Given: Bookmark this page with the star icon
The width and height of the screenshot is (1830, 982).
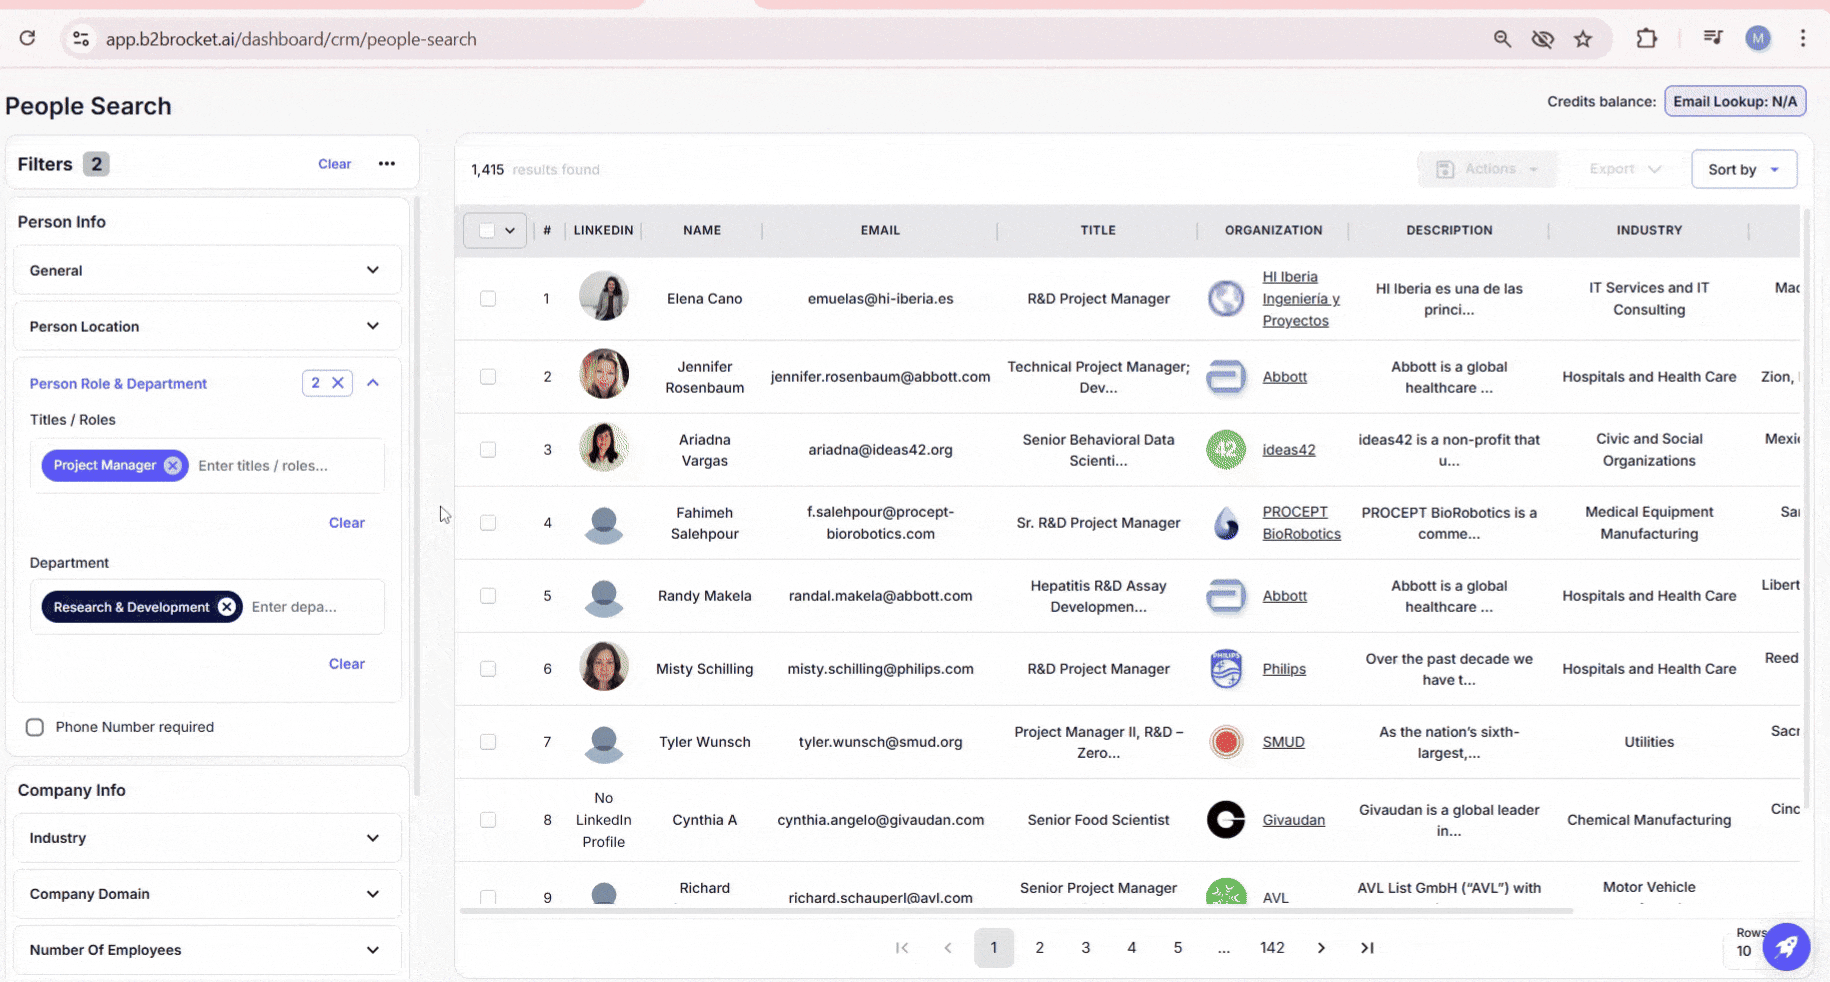Looking at the screenshot, I should 1583,39.
